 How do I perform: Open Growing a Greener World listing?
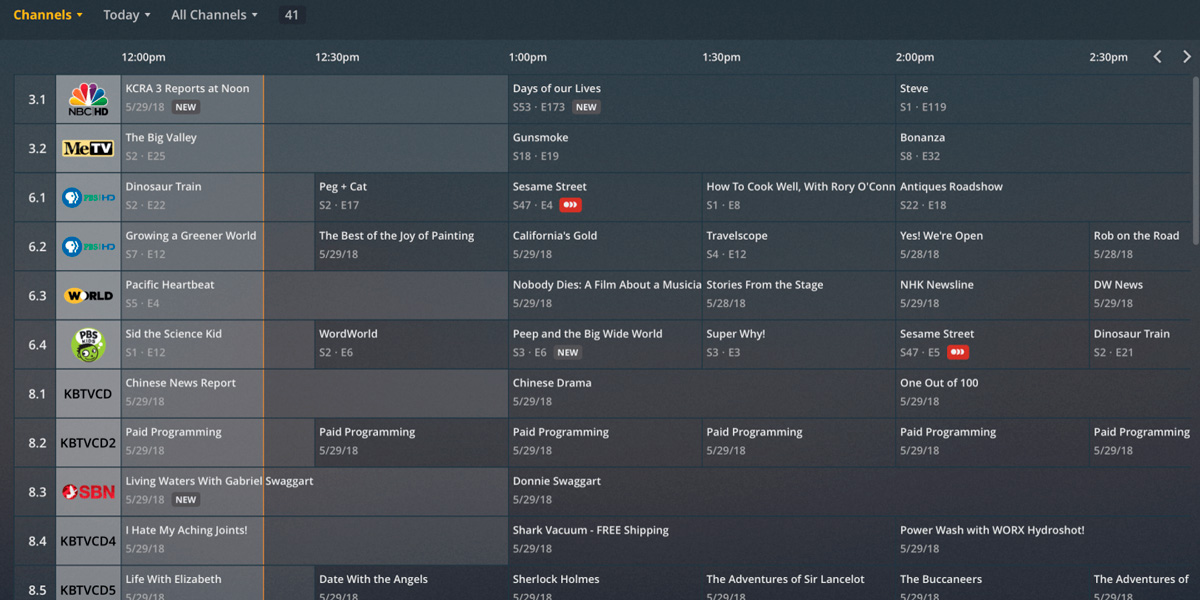coord(217,246)
